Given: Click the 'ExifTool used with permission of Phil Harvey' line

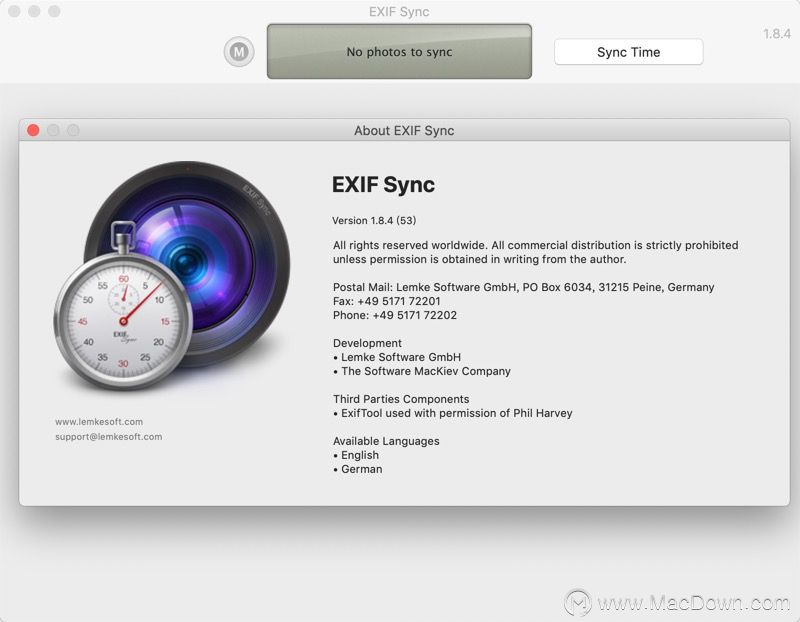Looking at the screenshot, I should point(453,413).
